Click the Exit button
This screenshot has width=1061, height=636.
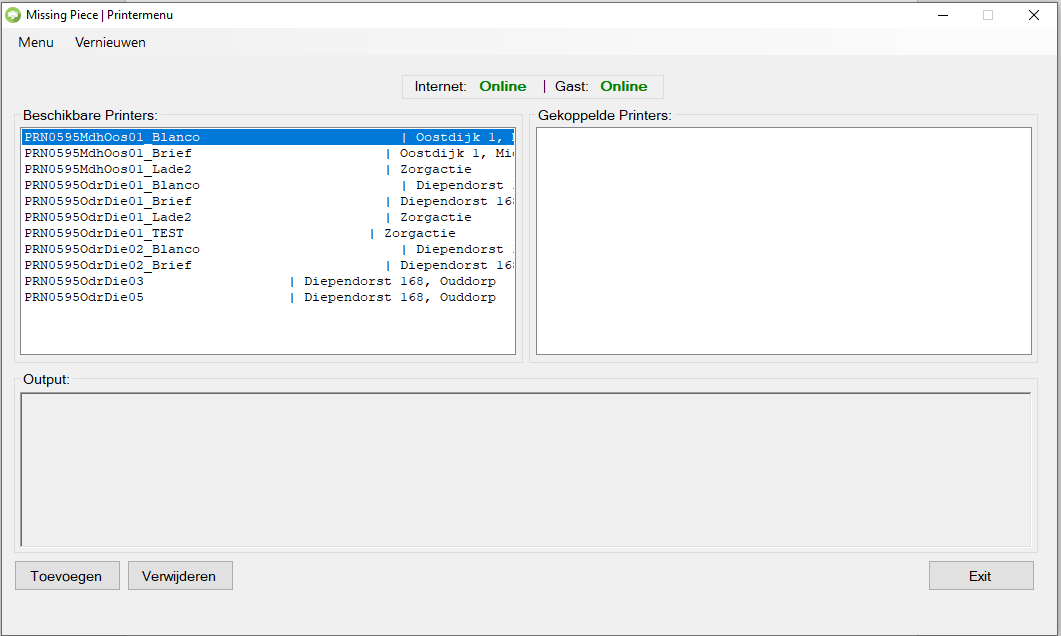point(980,576)
